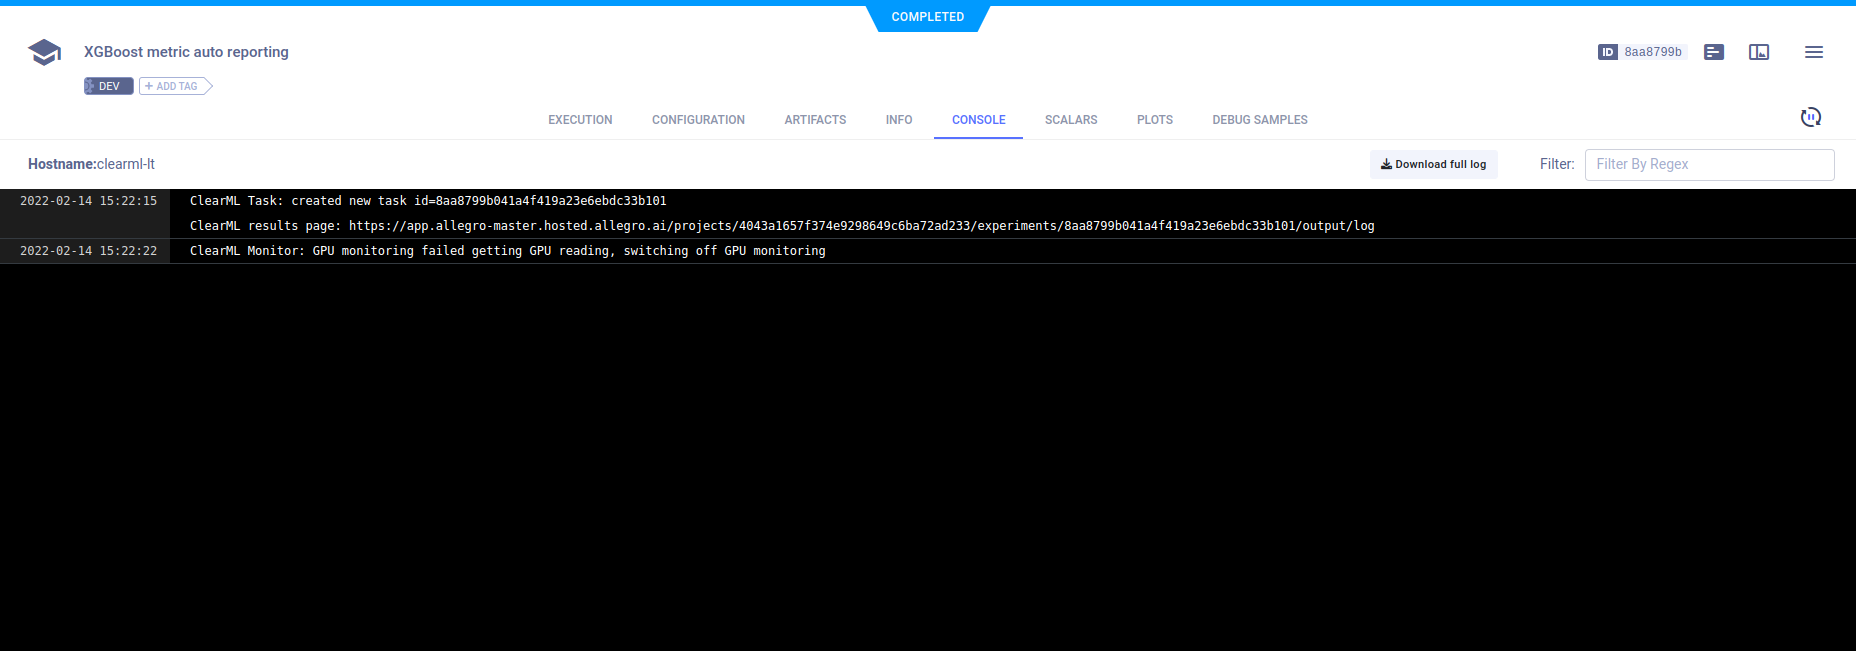Click the ADD TAG button
This screenshot has height=651, width=1856.
point(175,86)
